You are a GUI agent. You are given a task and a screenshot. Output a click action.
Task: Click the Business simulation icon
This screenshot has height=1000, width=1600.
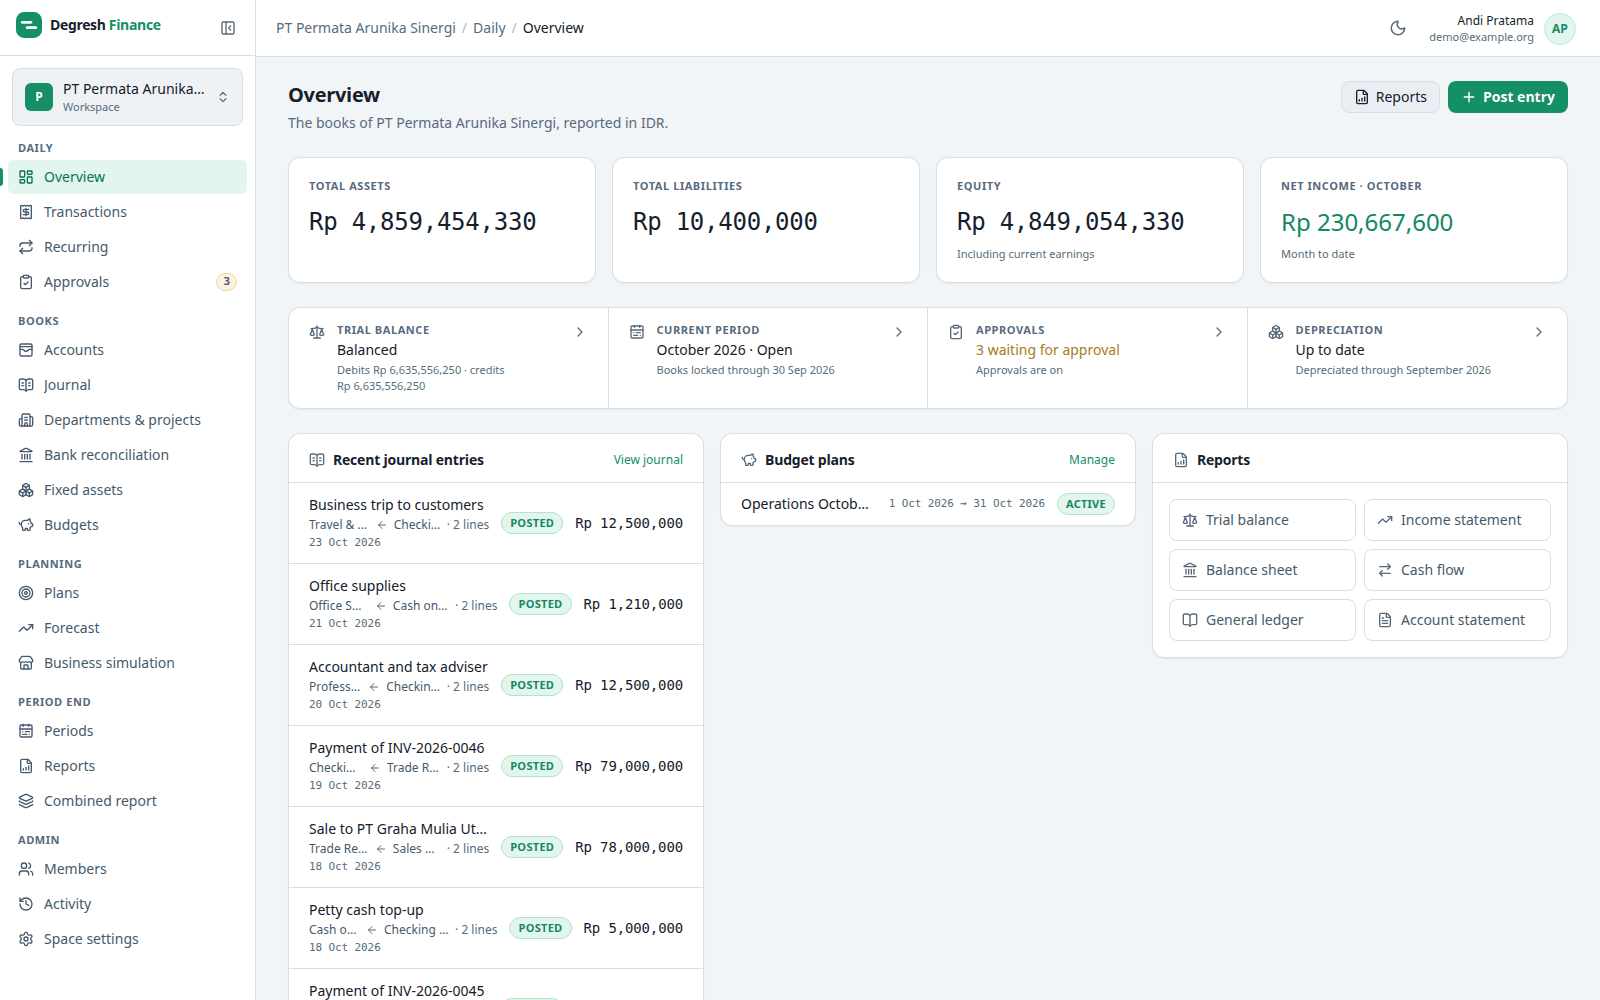(x=26, y=663)
